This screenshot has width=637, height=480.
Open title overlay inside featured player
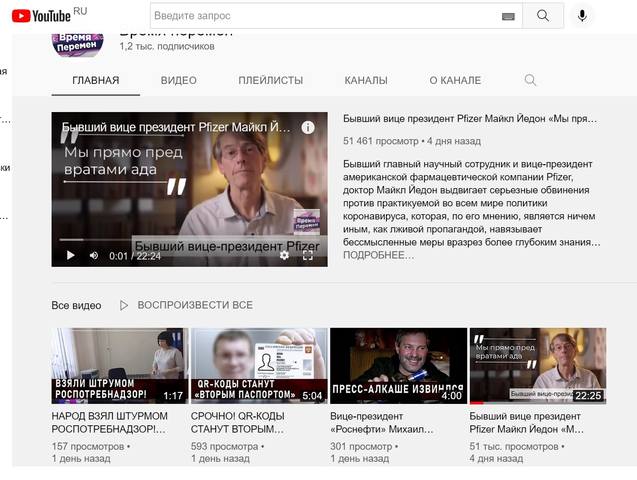pos(176,128)
